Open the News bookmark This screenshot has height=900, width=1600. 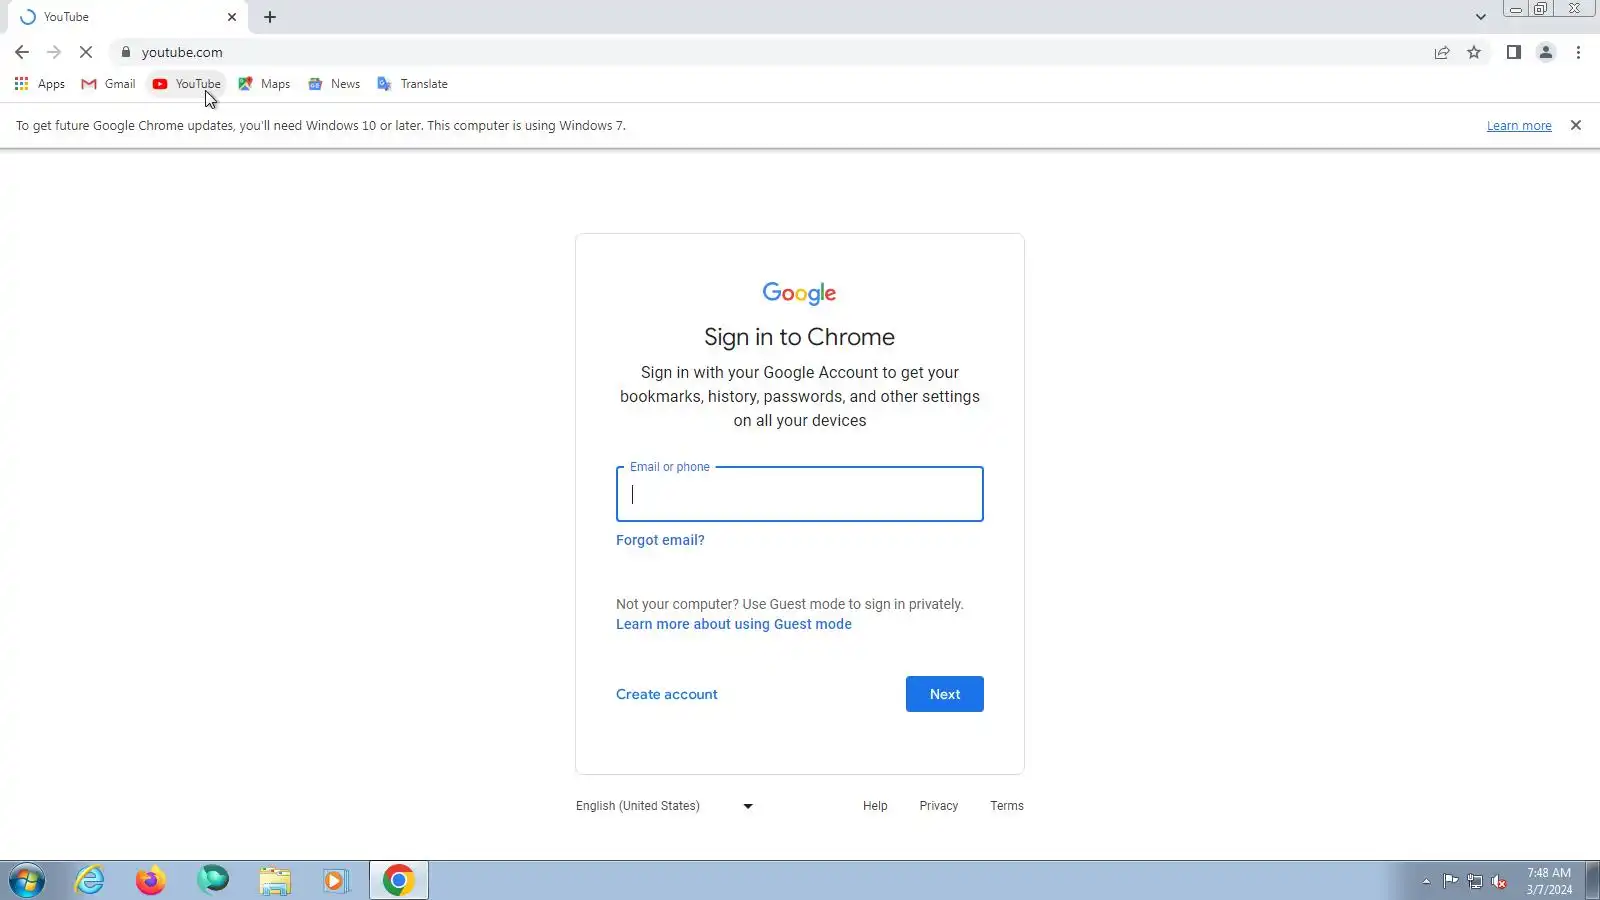pyautogui.click(x=334, y=84)
